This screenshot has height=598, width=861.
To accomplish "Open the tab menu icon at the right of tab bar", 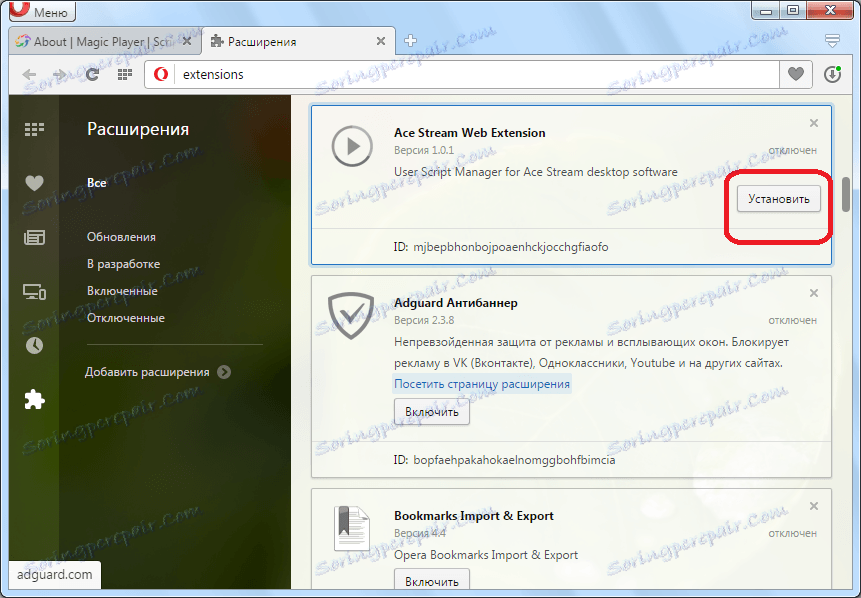I will point(832,41).
